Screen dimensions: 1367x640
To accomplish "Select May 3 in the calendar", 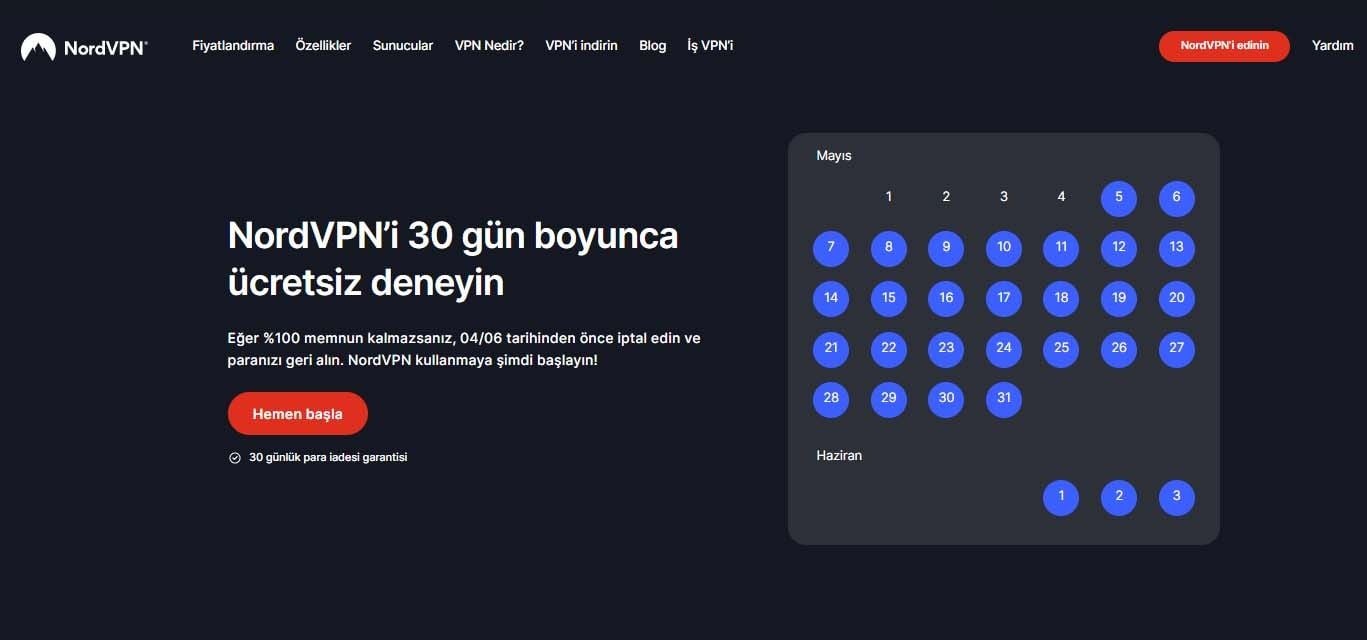I will click(1004, 197).
